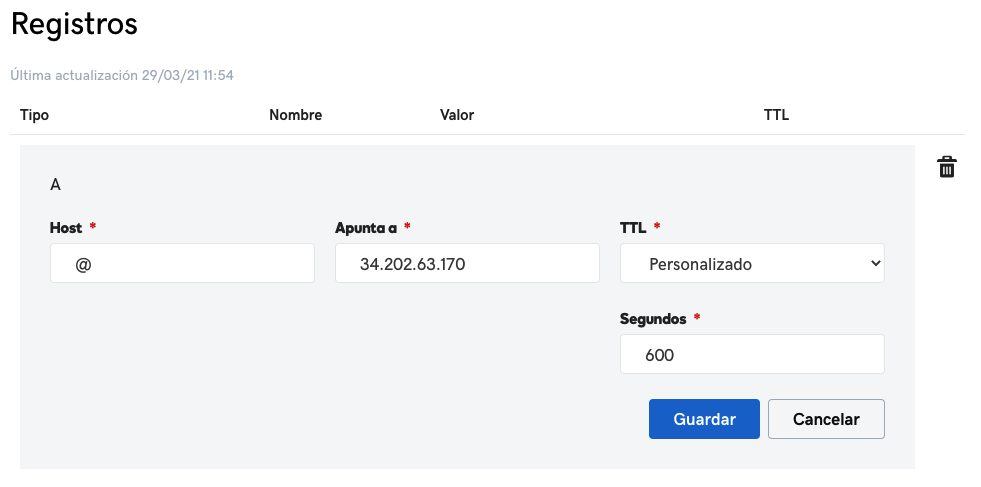Click the Última actualización timestamp text
The width and height of the screenshot is (981, 487).
122,75
